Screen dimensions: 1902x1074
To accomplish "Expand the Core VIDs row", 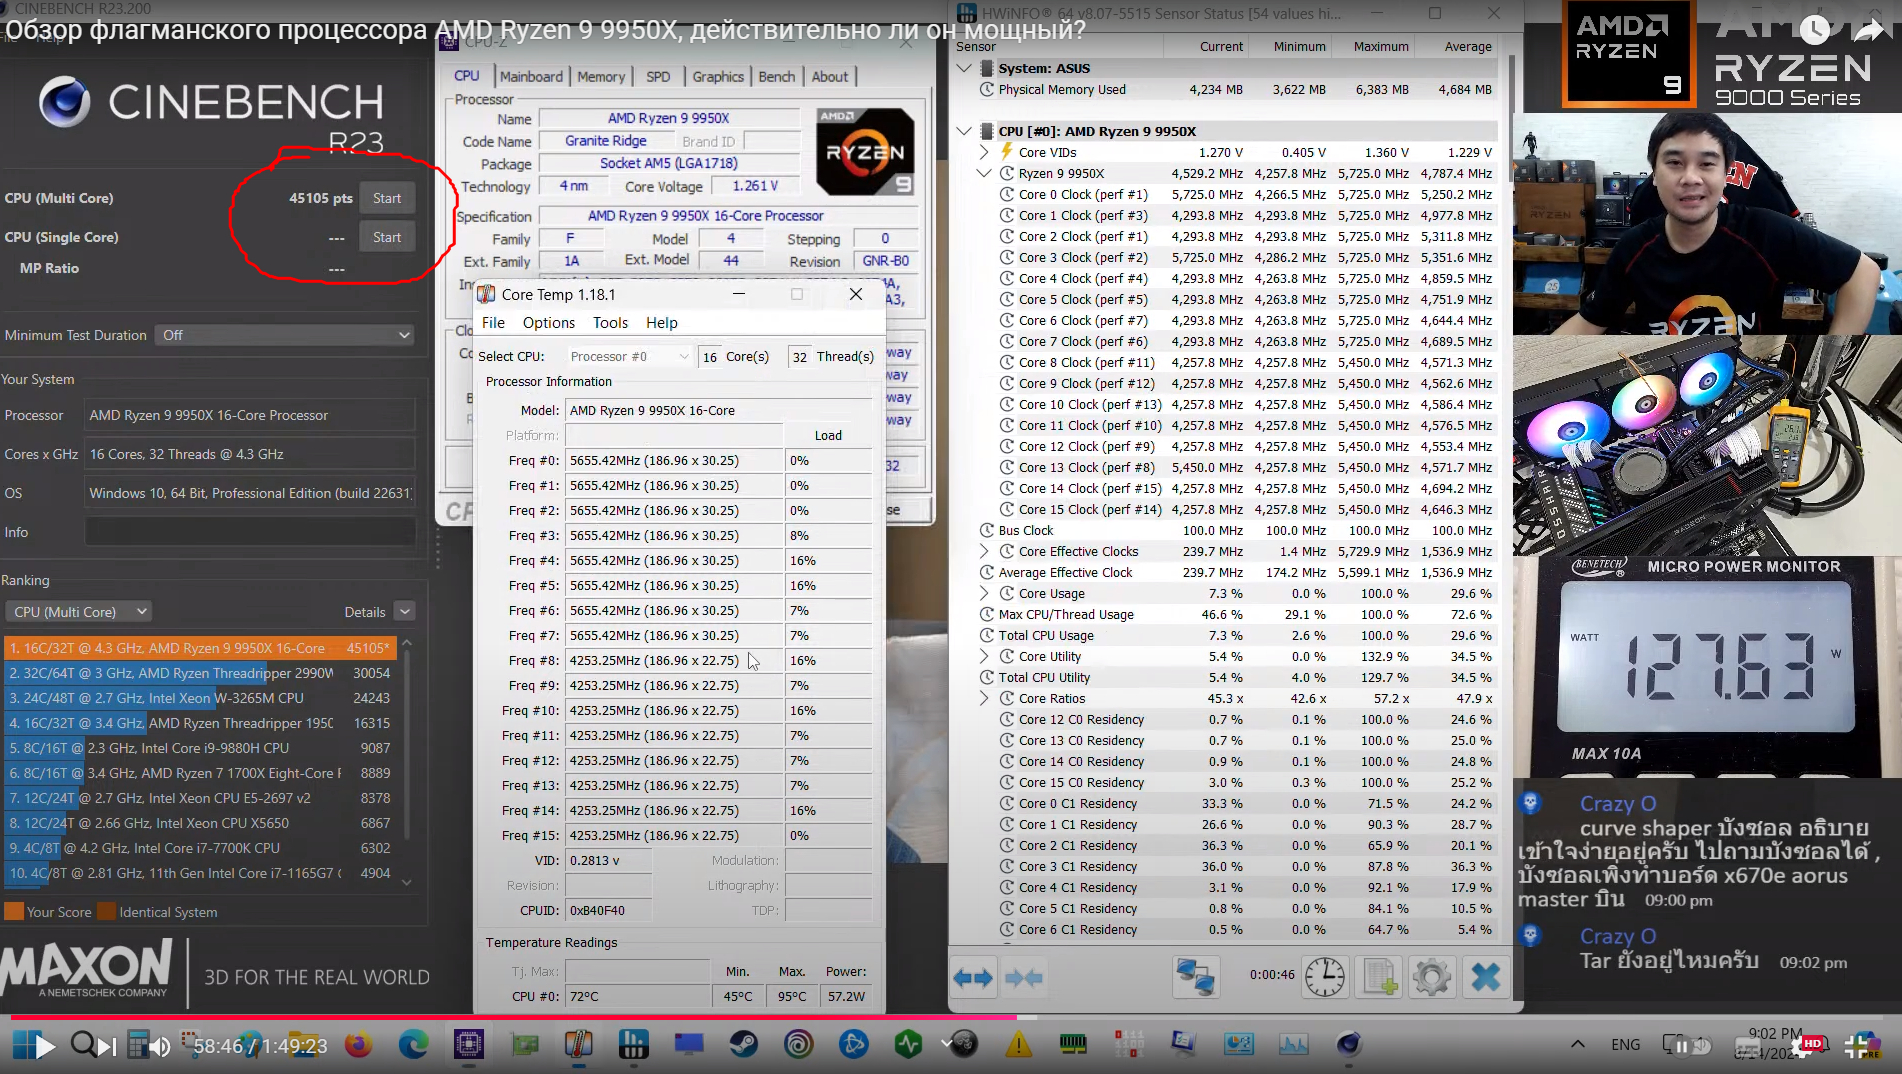I will coord(984,152).
